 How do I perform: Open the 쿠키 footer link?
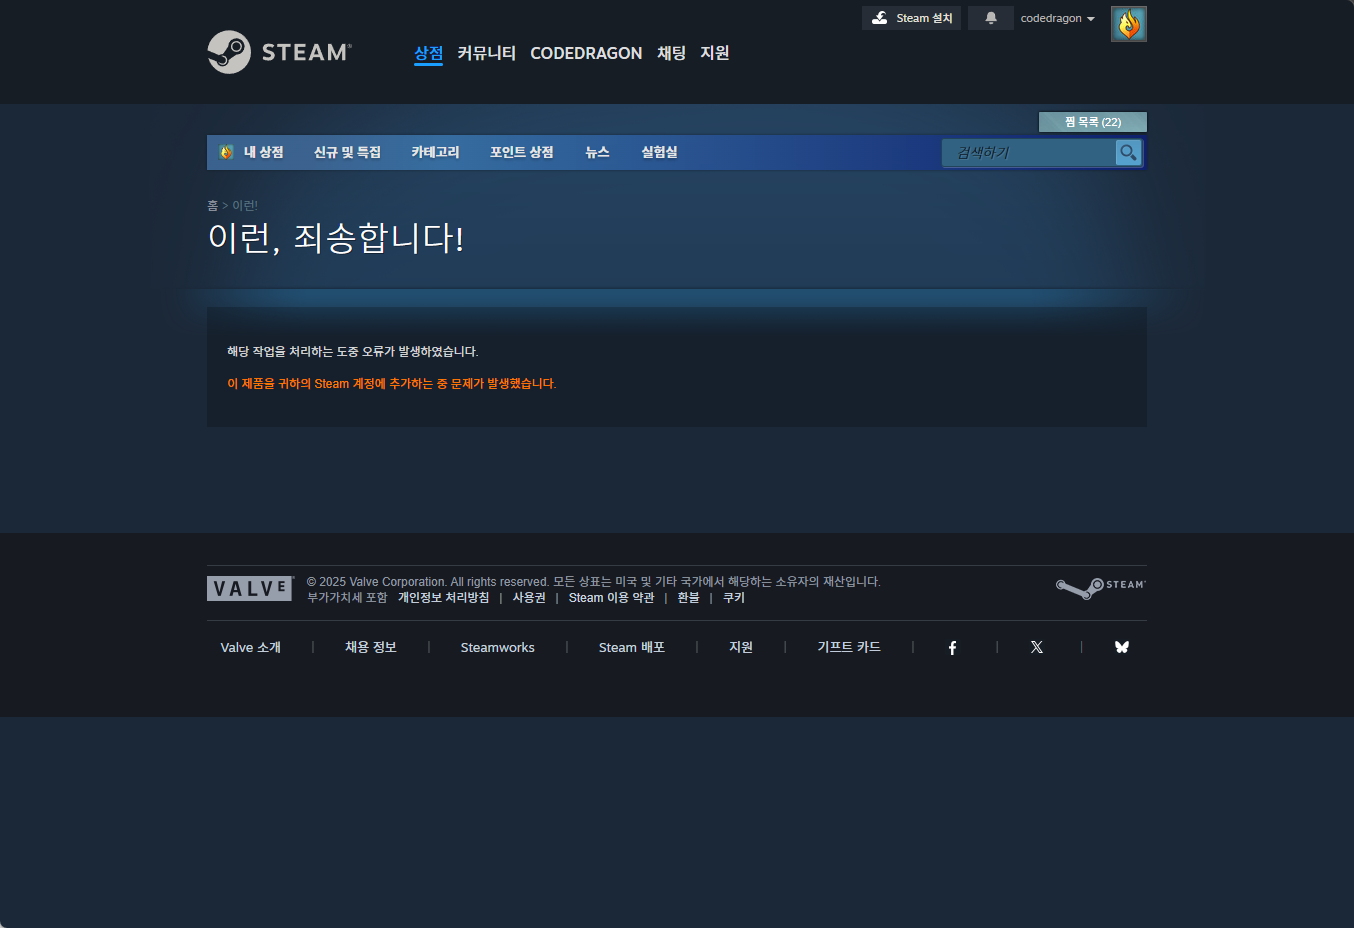tap(734, 598)
